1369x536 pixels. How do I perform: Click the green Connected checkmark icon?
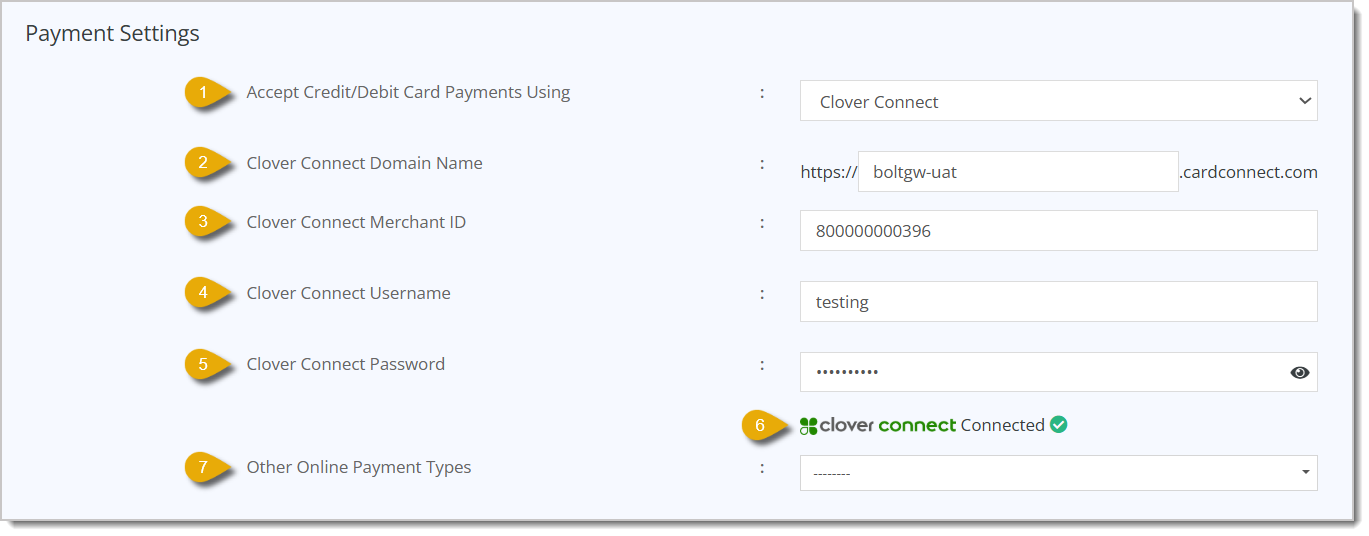[1059, 425]
